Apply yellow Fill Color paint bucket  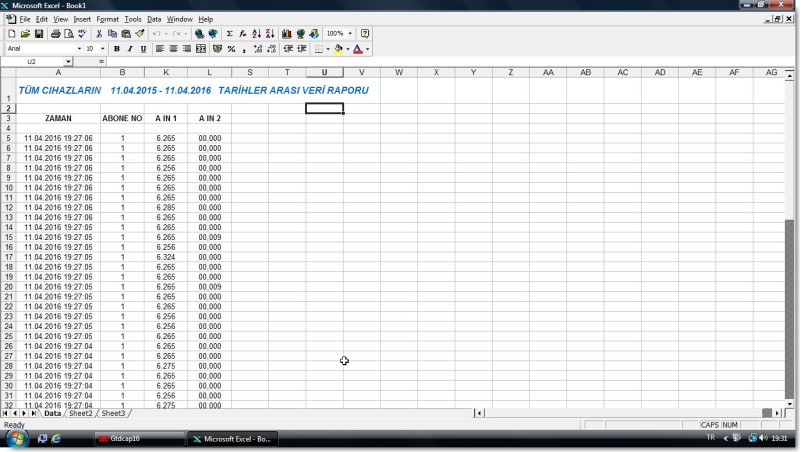[x=338, y=48]
